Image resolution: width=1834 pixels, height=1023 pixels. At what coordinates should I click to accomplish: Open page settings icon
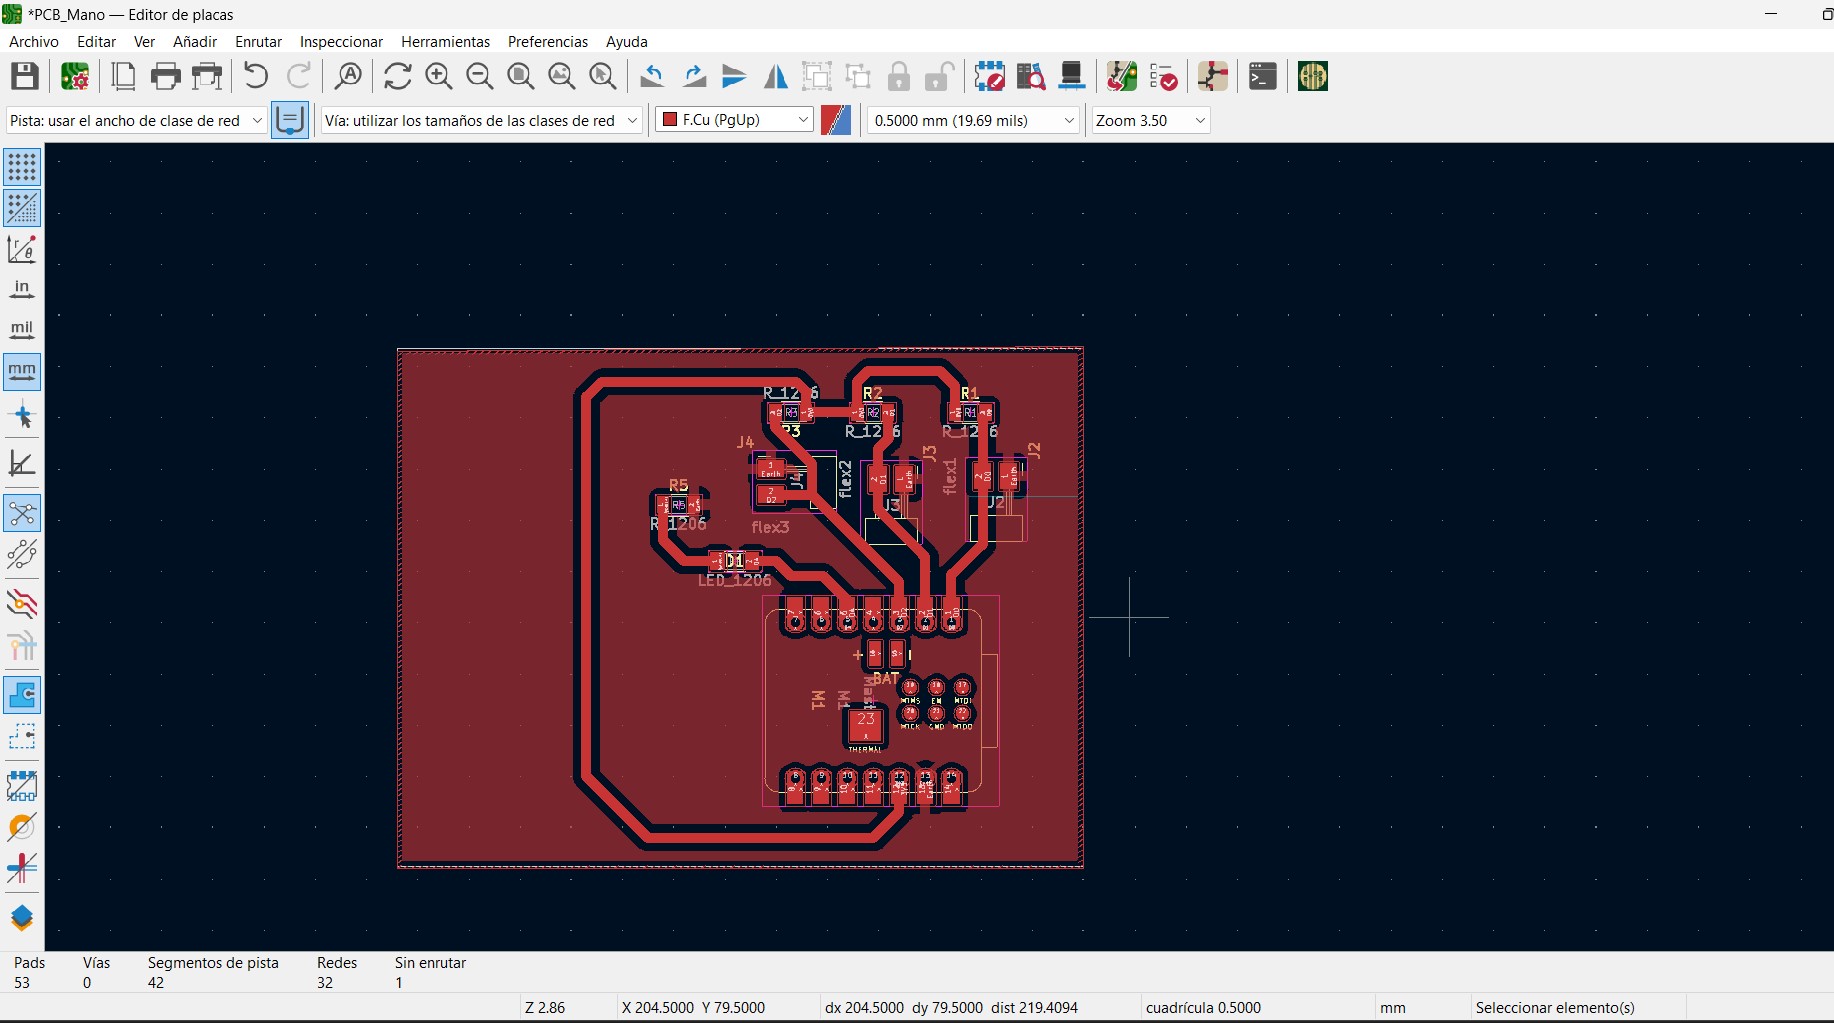(x=123, y=76)
